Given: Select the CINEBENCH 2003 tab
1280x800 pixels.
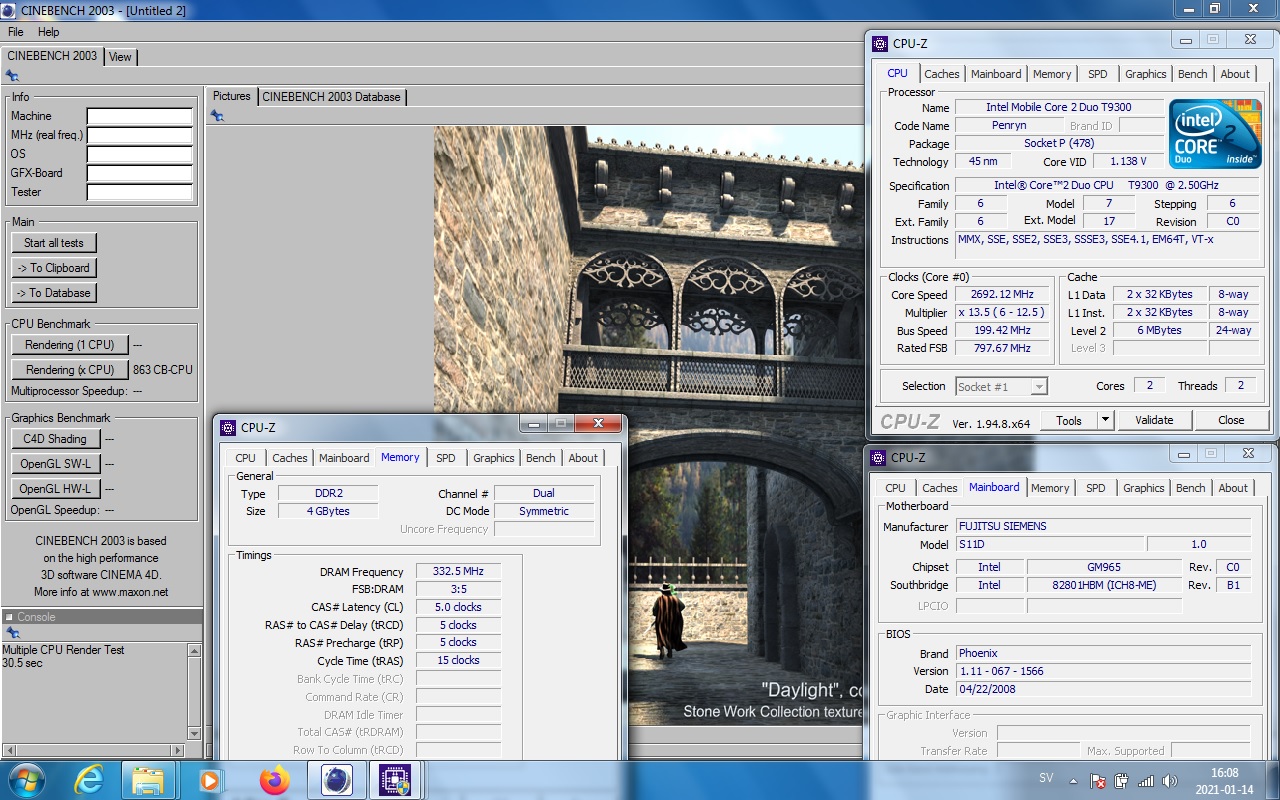Looking at the screenshot, I should pos(52,56).
